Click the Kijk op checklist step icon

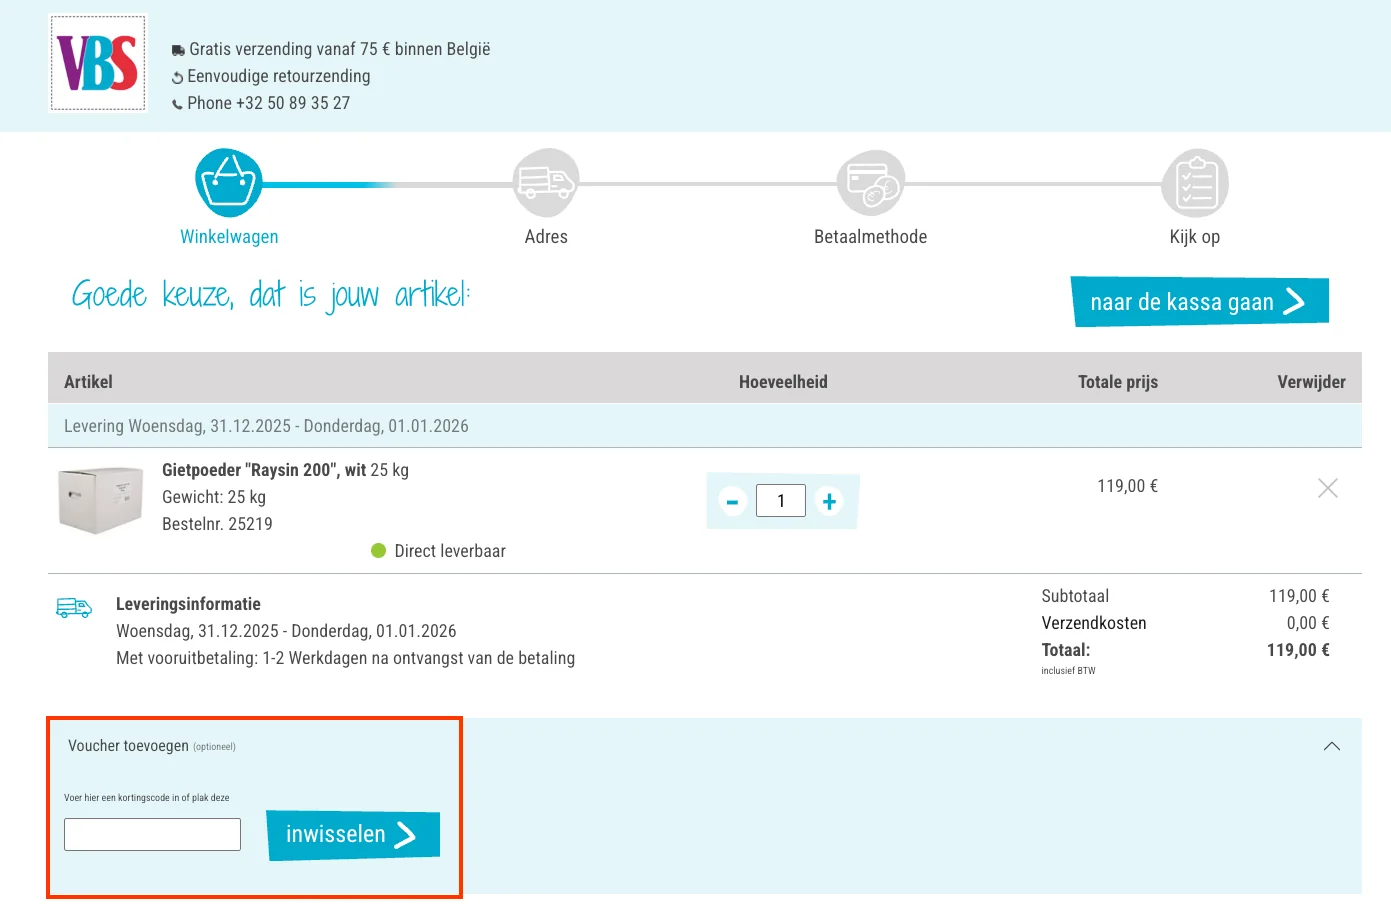[1195, 183]
